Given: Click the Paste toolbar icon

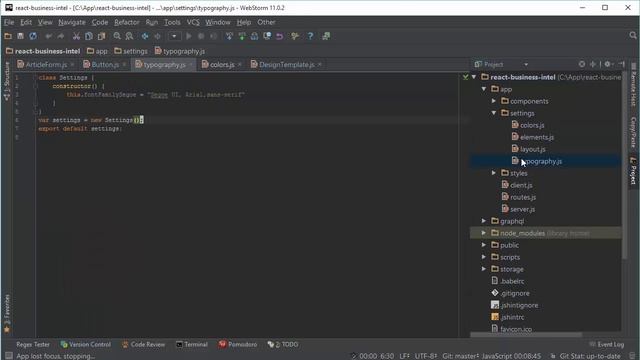Looking at the screenshot, I should [101, 36].
